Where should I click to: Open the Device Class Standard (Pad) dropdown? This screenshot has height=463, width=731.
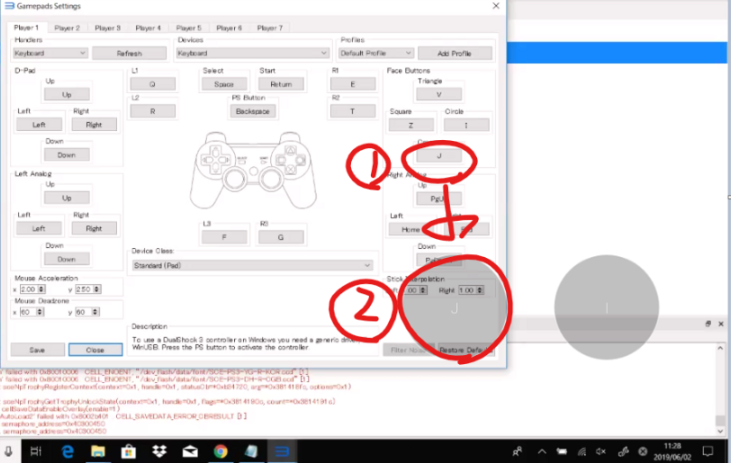252,265
